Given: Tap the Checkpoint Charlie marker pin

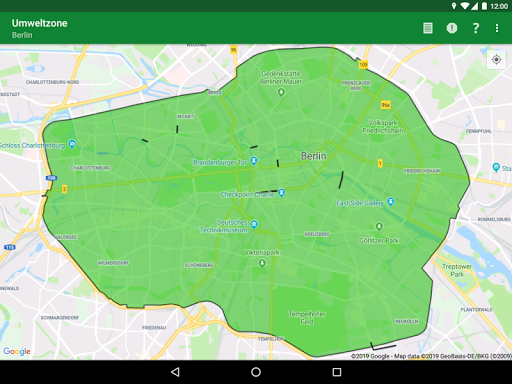Looking at the screenshot, I should [282, 193].
